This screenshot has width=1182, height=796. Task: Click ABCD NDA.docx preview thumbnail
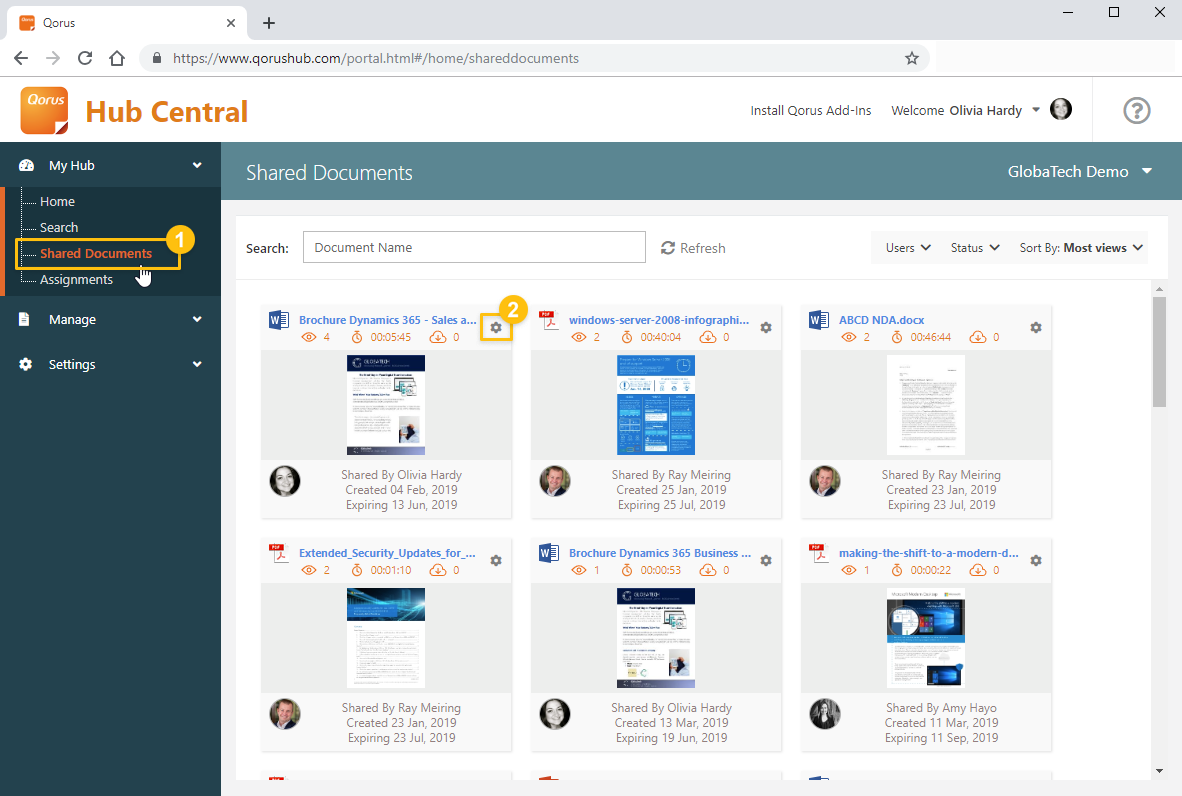coord(926,405)
